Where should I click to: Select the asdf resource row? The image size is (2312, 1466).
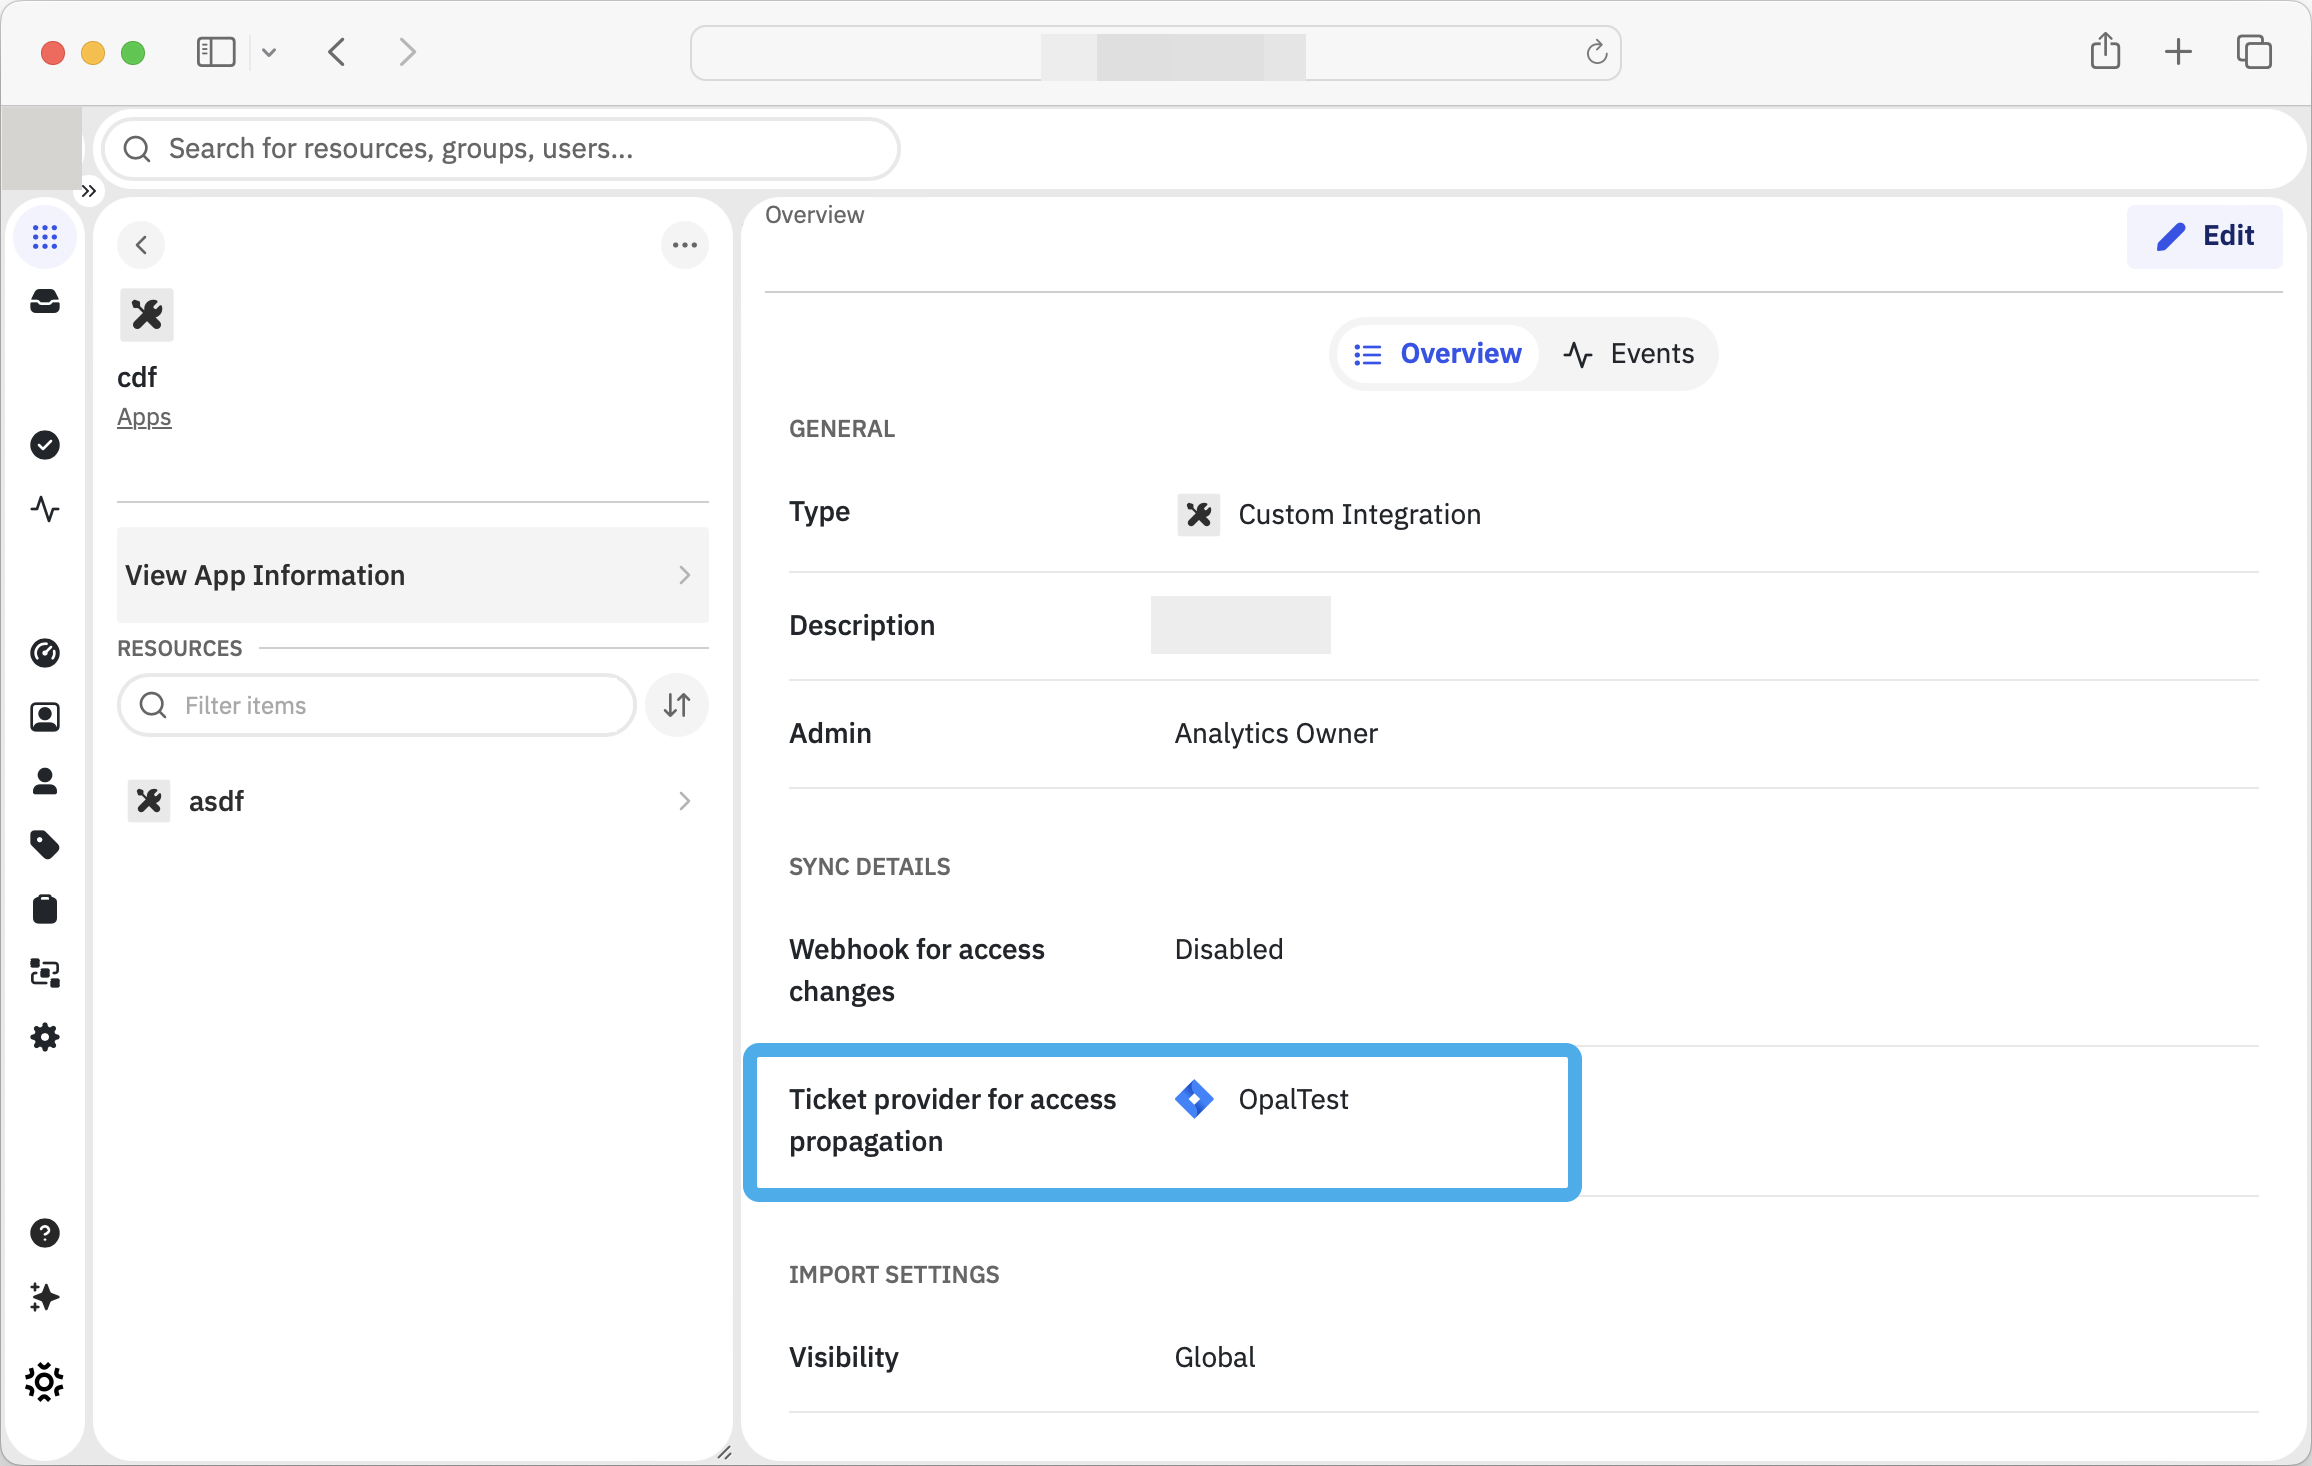click(x=413, y=801)
